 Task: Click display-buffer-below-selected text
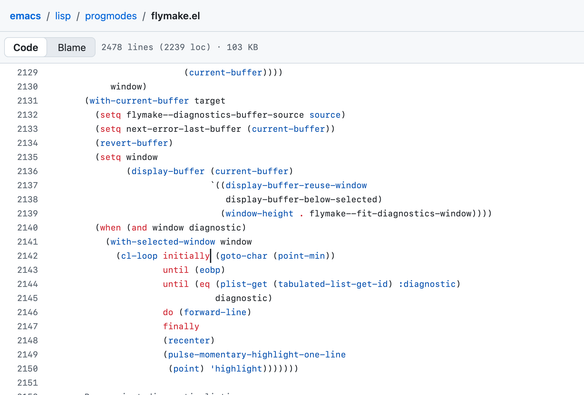(301, 200)
